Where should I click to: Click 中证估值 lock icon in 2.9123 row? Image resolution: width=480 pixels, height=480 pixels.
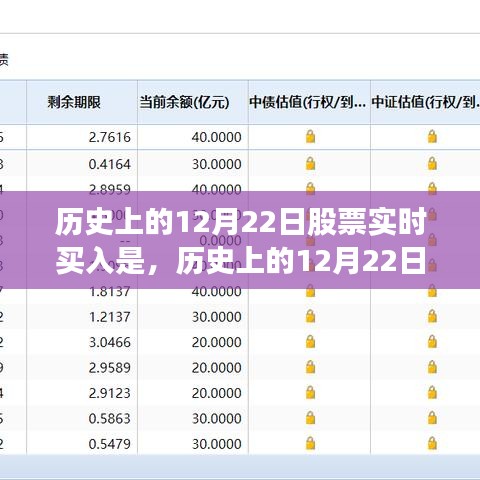coord(432,393)
